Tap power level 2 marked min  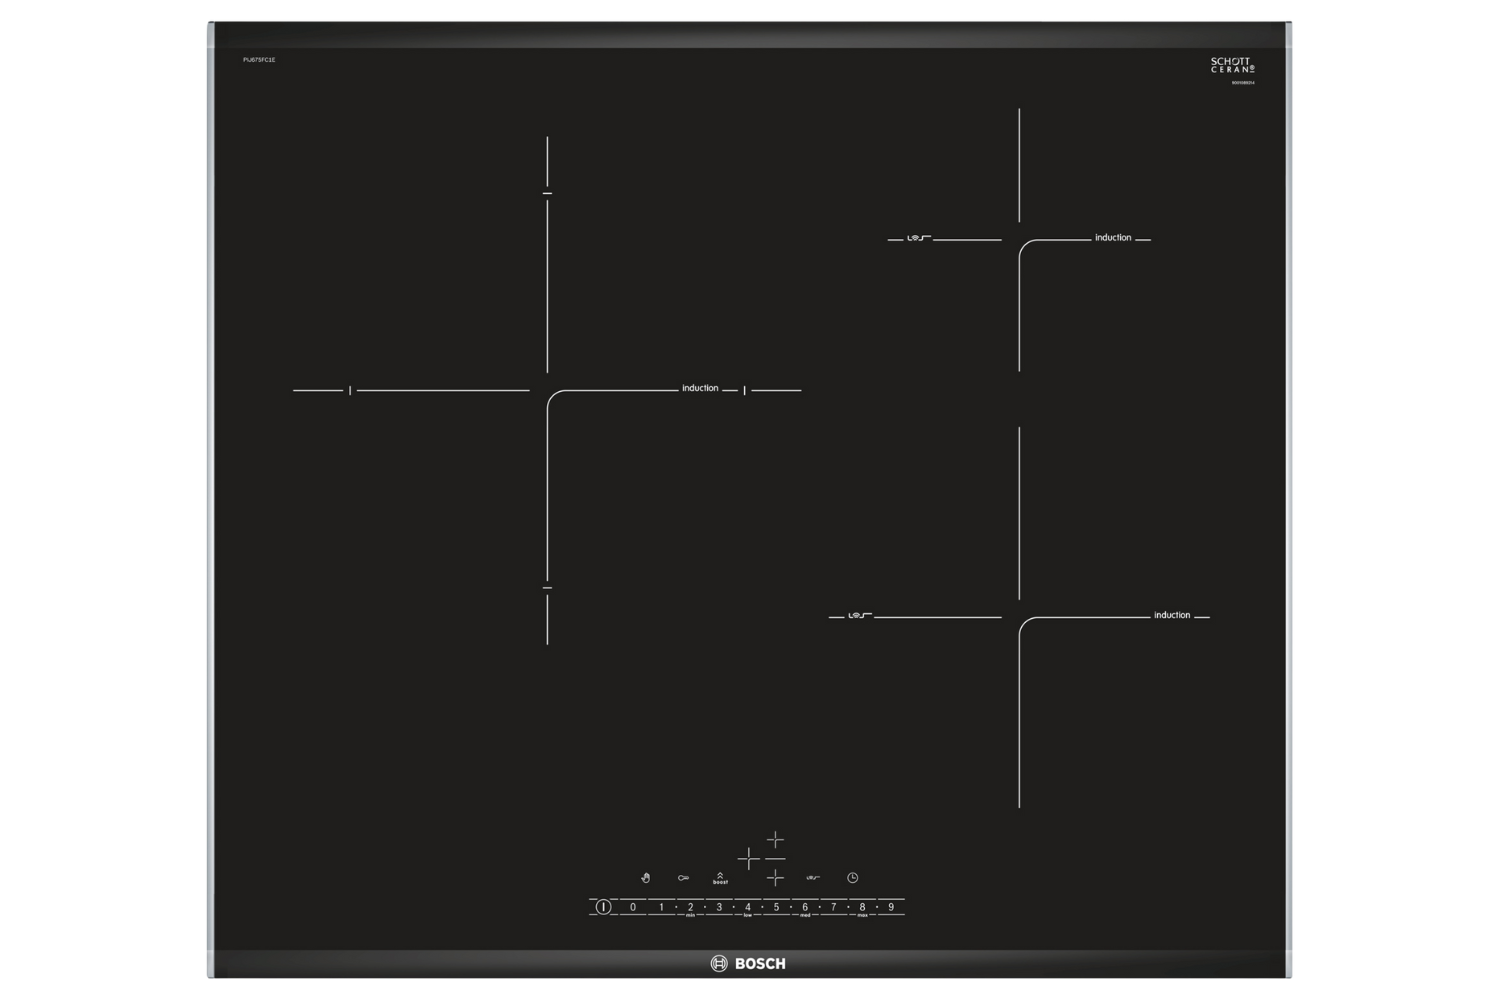(690, 907)
